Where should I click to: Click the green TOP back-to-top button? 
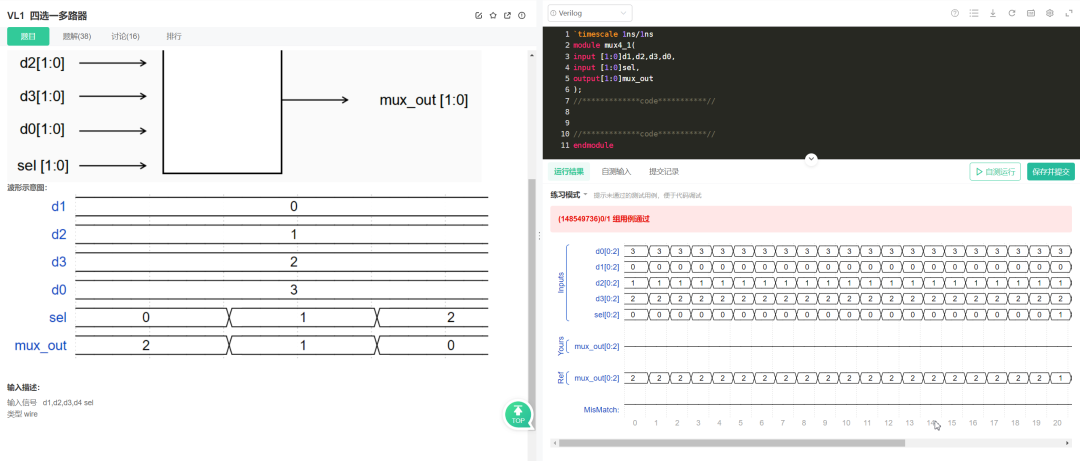tap(519, 414)
